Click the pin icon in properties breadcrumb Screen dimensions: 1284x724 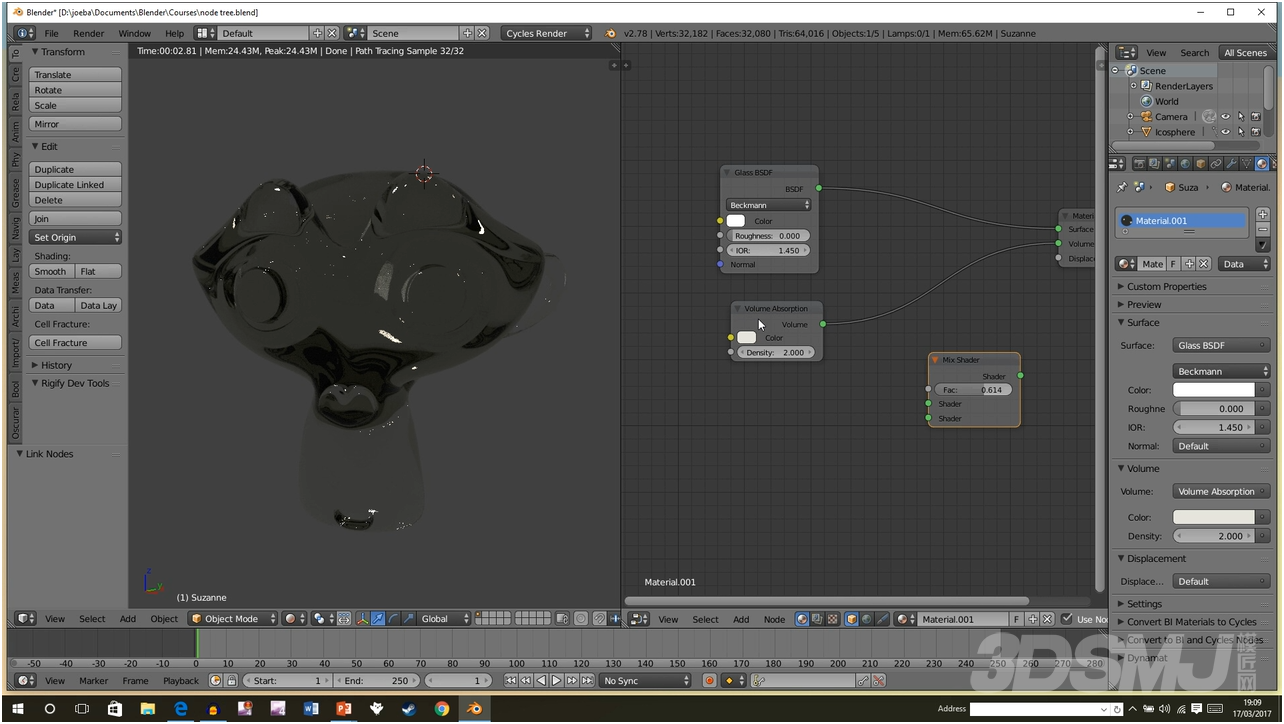pos(1122,187)
